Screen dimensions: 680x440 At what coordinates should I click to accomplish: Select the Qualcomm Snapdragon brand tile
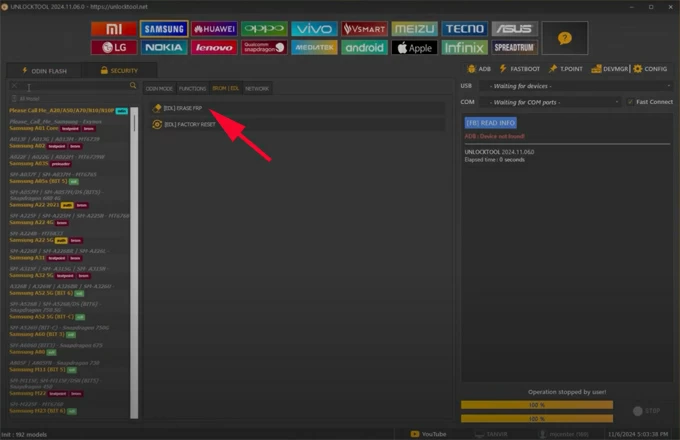point(264,47)
